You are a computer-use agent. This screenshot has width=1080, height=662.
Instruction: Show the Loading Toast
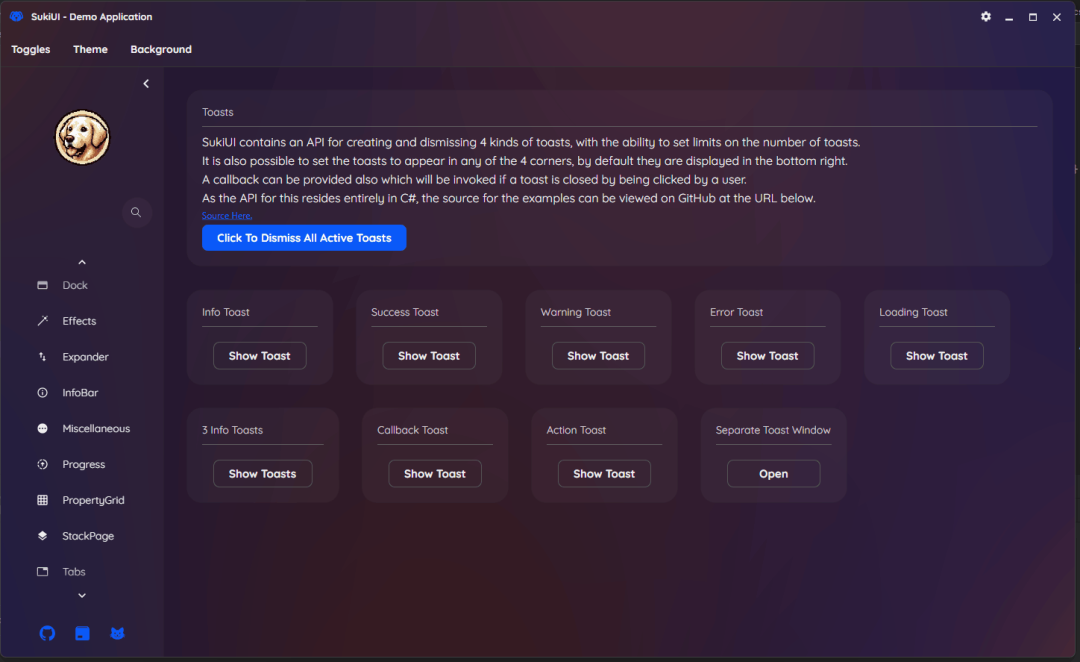[937, 355]
